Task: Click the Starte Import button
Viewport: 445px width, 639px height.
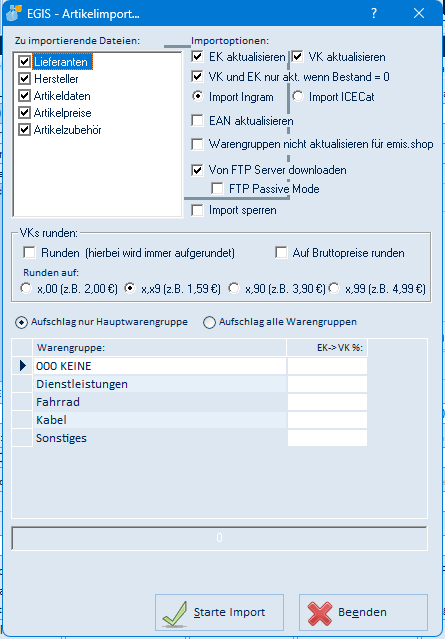Action: pyautogui.click(x=219, y=613)
